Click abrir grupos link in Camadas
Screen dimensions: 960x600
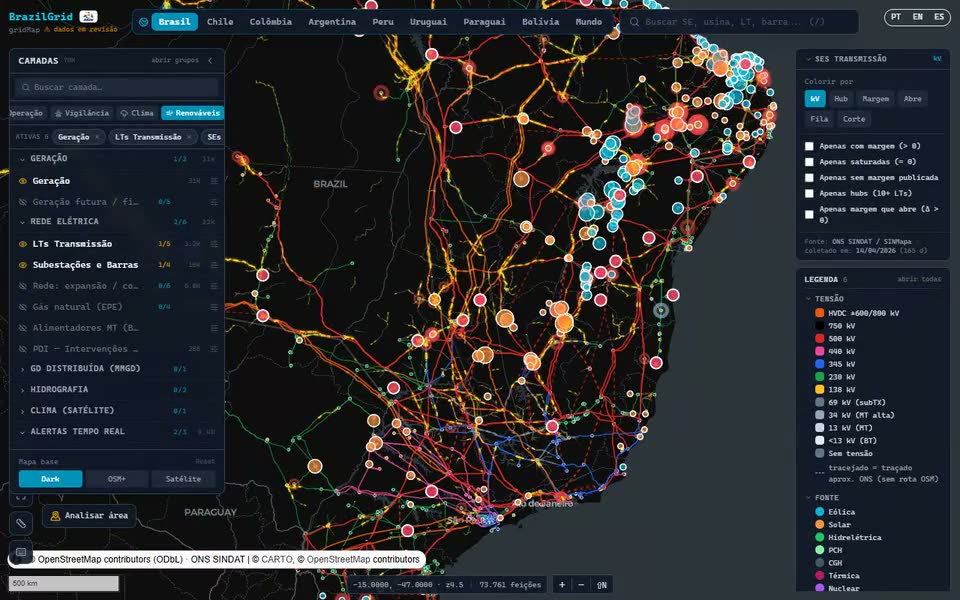tap(175, 61)
